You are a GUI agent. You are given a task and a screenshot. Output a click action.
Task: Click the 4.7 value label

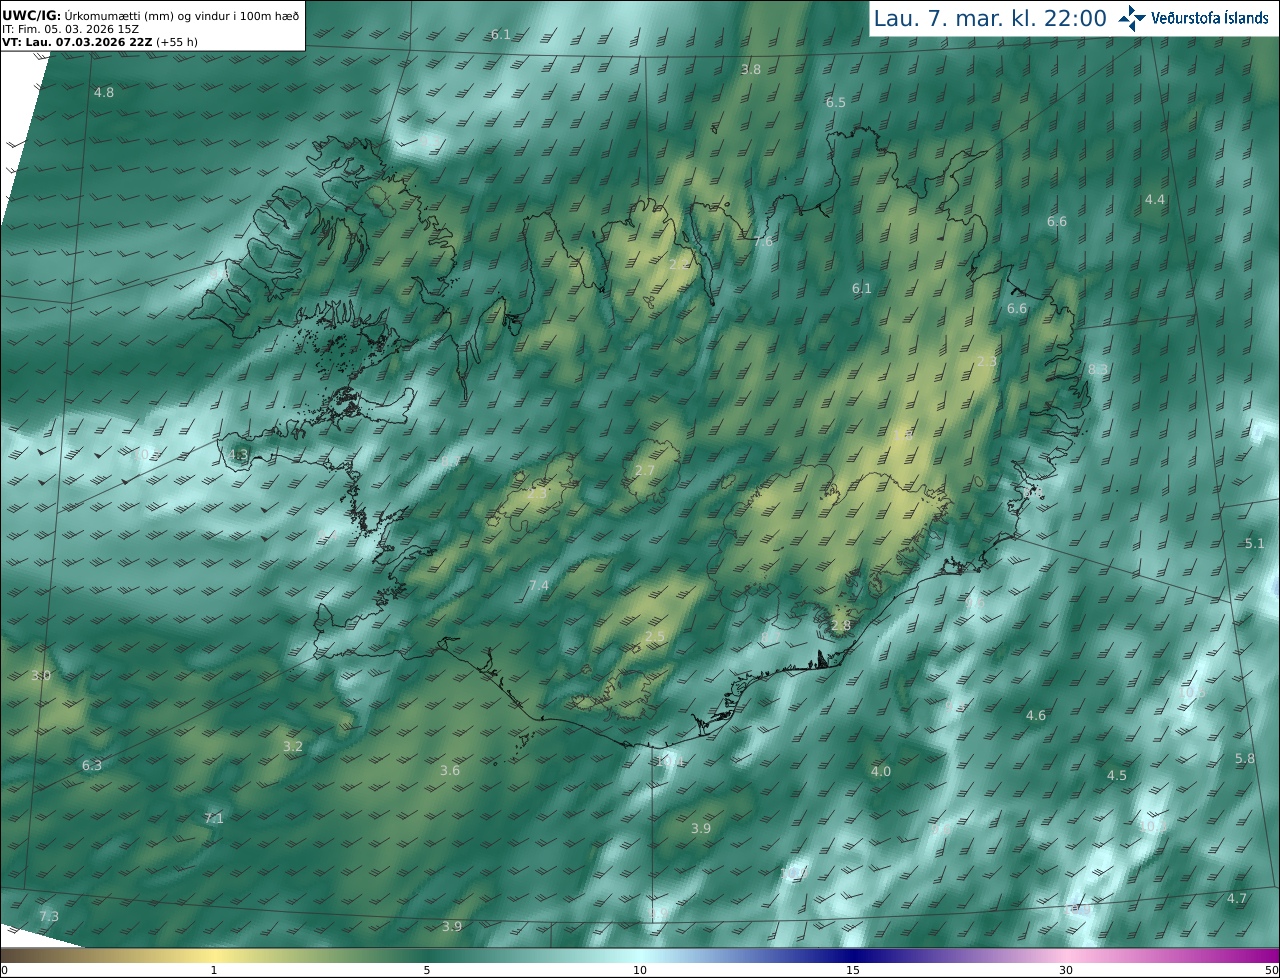[1237, 898]
